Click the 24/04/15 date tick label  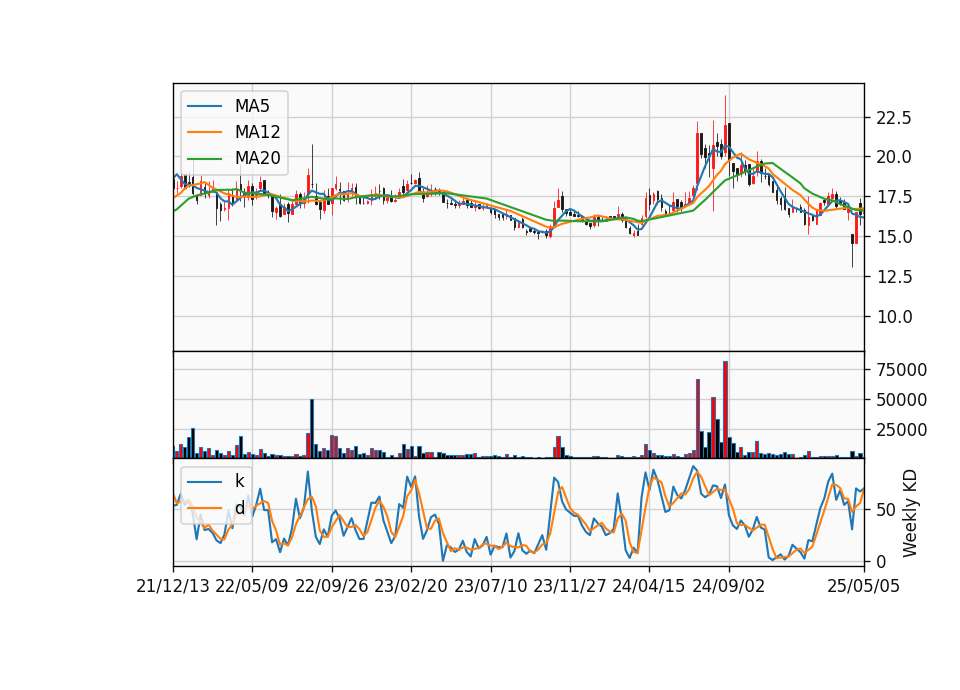click(x=649, y=586)
